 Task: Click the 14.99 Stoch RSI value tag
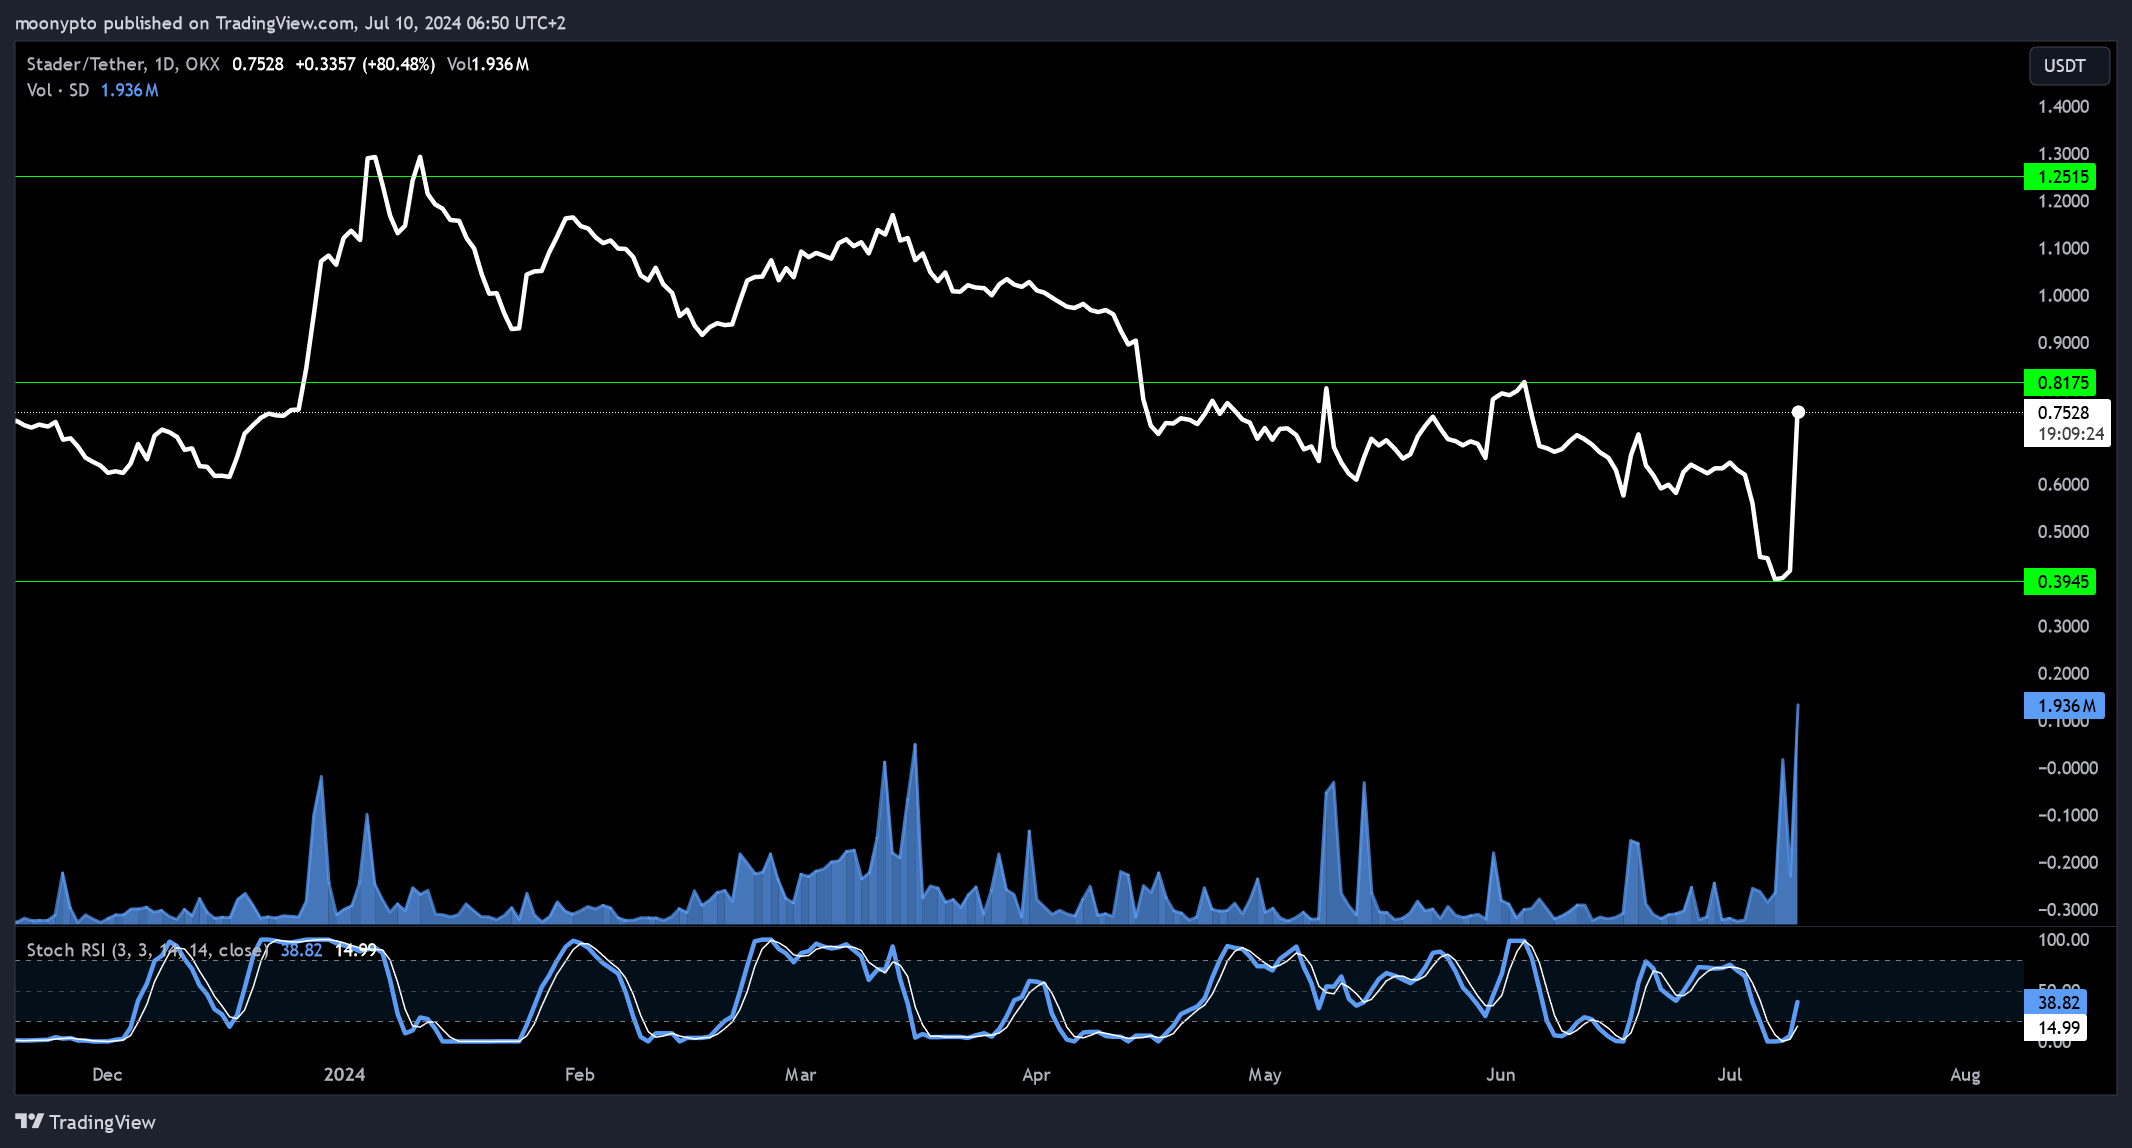click(x=2056, y=1028)
